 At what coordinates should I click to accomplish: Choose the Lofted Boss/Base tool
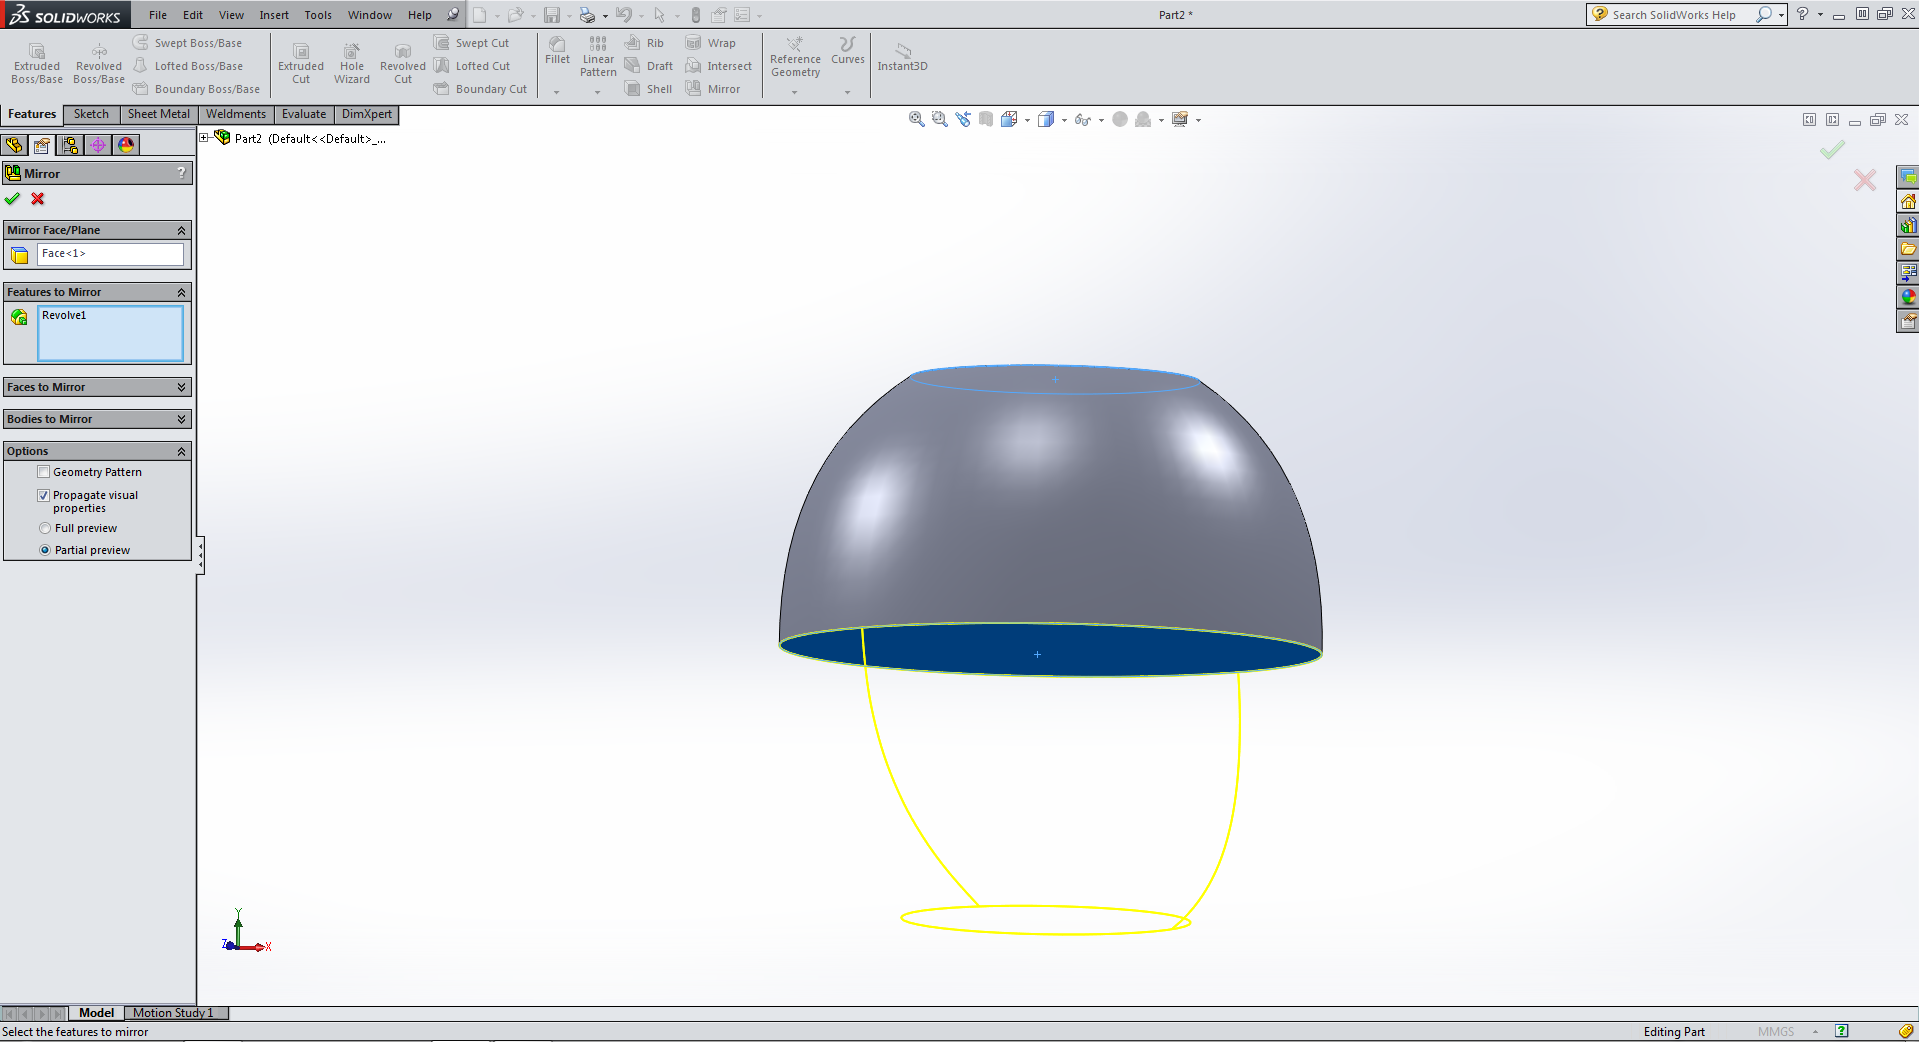tap(188, 66)
